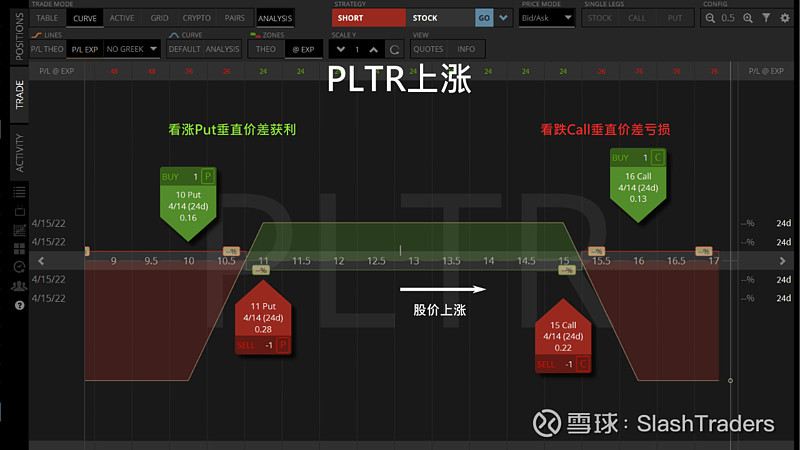Click the list icon in sidebar
Image resolution: width=800 pixels, height=450 pixels.
tap(19, 192)
